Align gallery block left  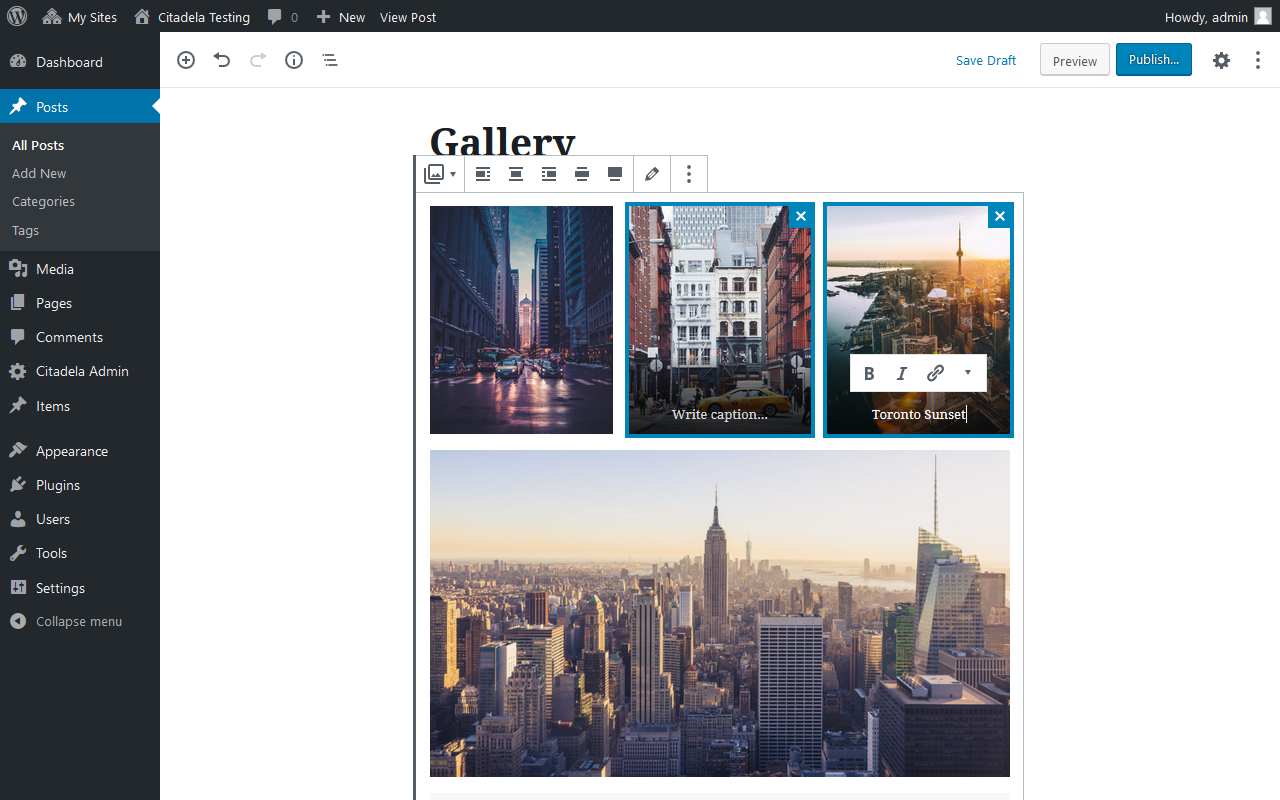483,174
